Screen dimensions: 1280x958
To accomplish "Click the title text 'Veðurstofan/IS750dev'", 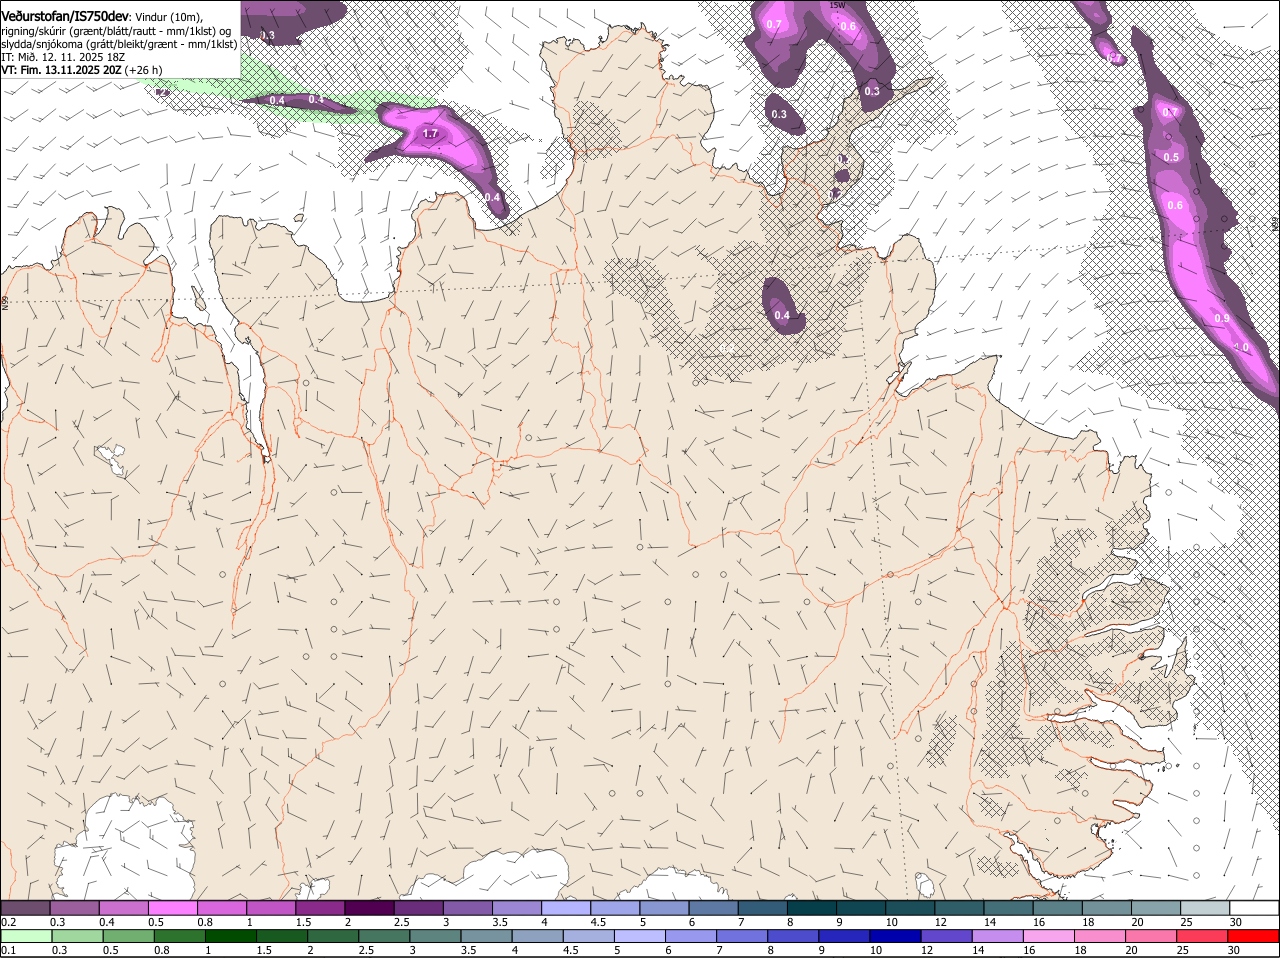I will click(65, 16).
